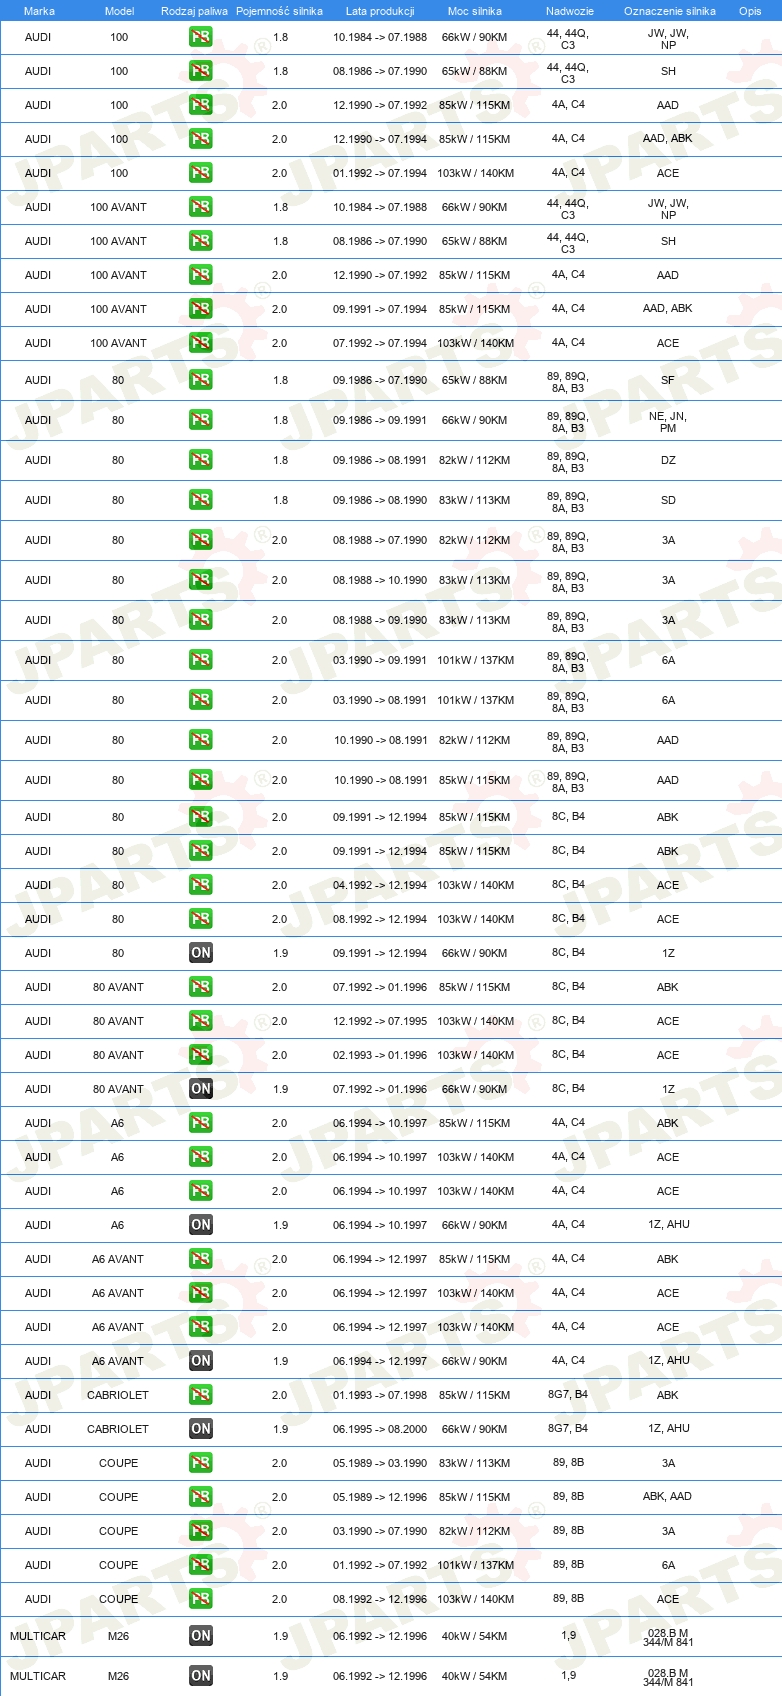782x1696 pixels.
Task: Click the petrol icon in the COUPE ACE row
Action: tap(201, 1599)
